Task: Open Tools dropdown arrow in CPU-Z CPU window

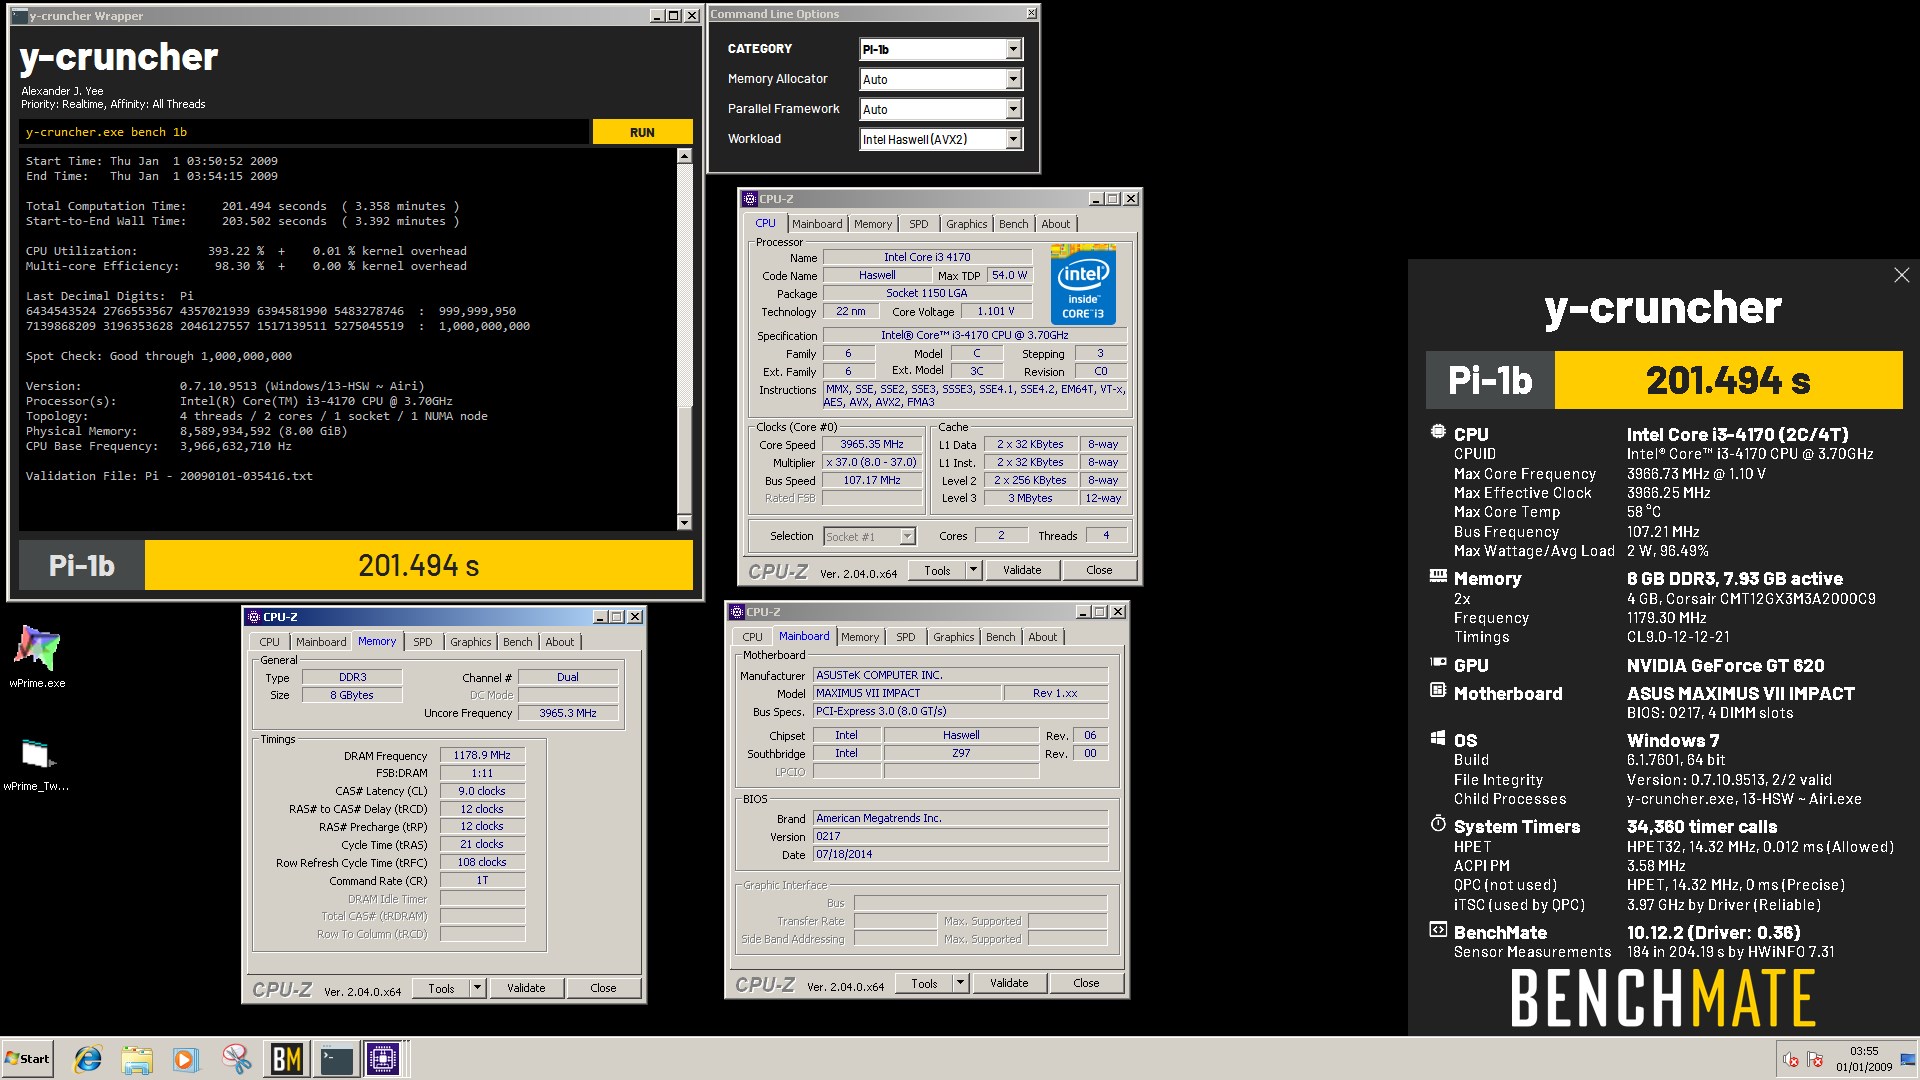Action: [972, 570]
